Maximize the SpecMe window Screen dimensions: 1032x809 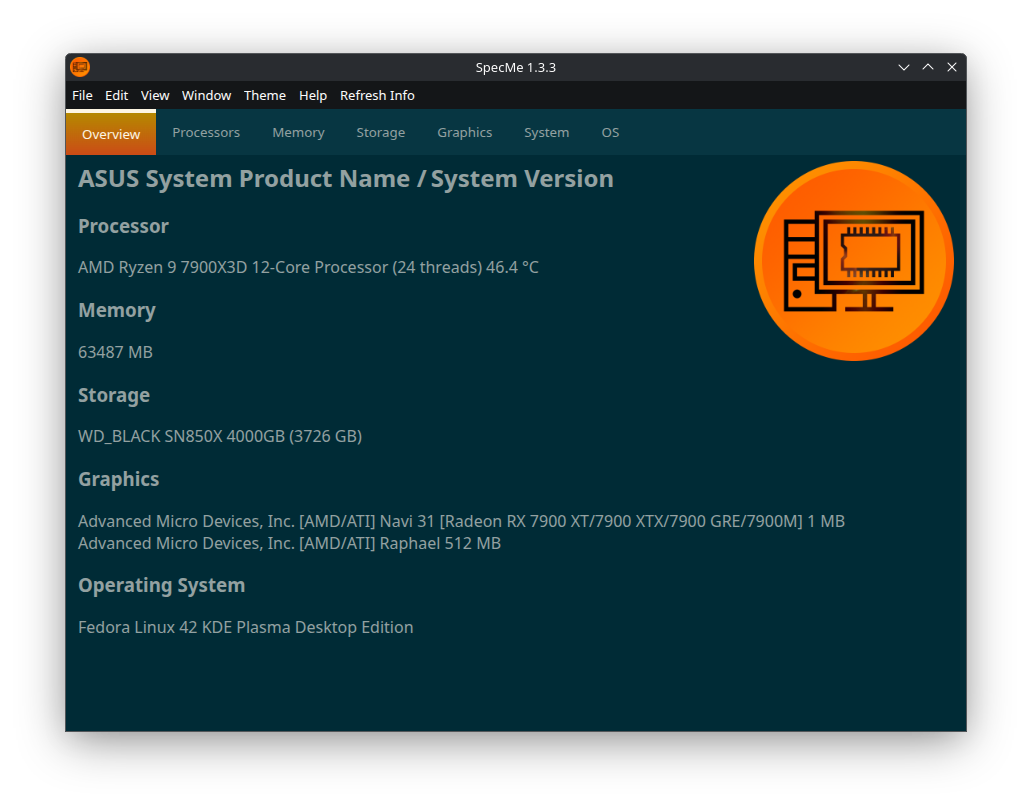pyautogui.click(x=928, y=67)
